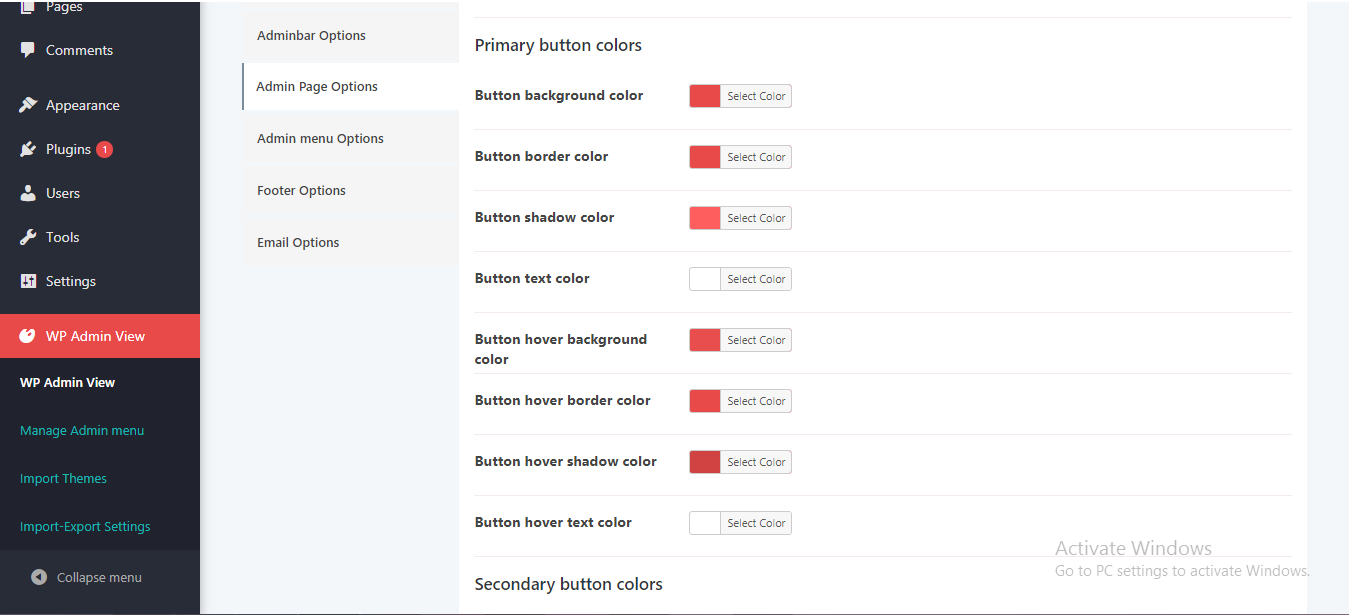1349x615 pixels.
Task: Go to Import Themes submenu
Action: tap(63, 479)
